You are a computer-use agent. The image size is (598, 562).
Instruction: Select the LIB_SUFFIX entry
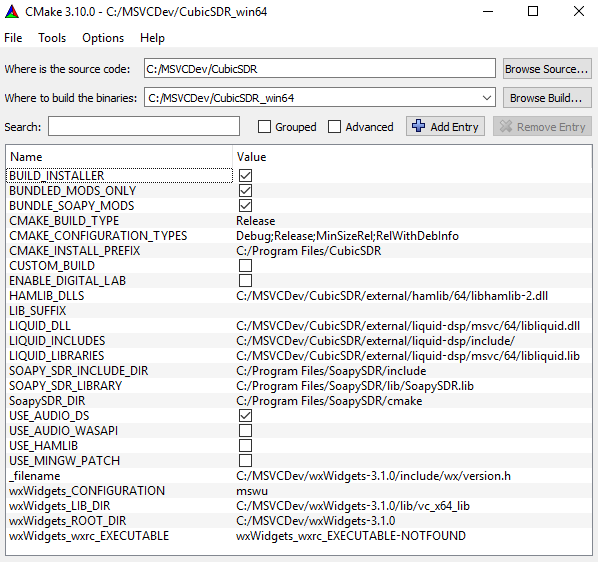pos(37,311)
